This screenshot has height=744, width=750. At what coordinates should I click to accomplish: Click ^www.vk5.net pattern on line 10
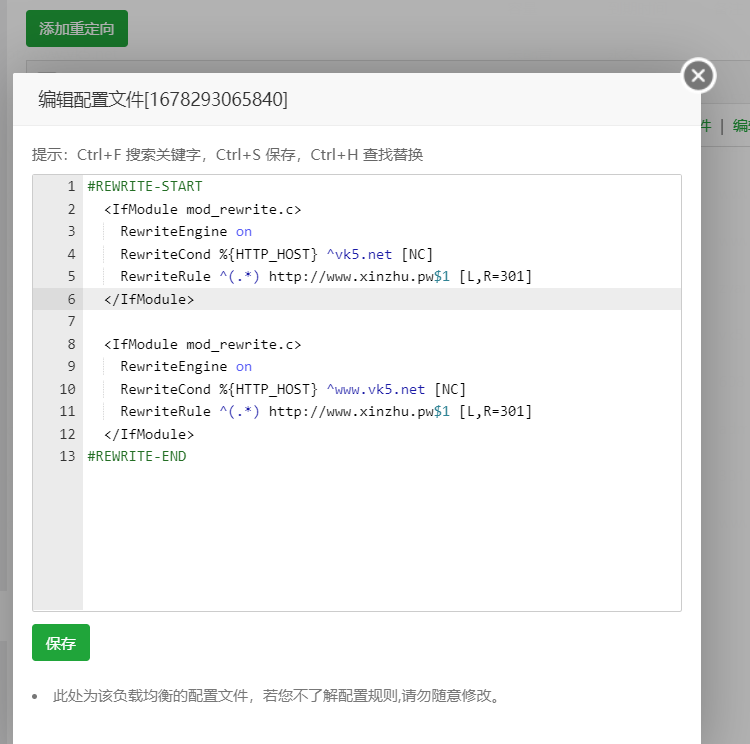[x=375, y=389]
